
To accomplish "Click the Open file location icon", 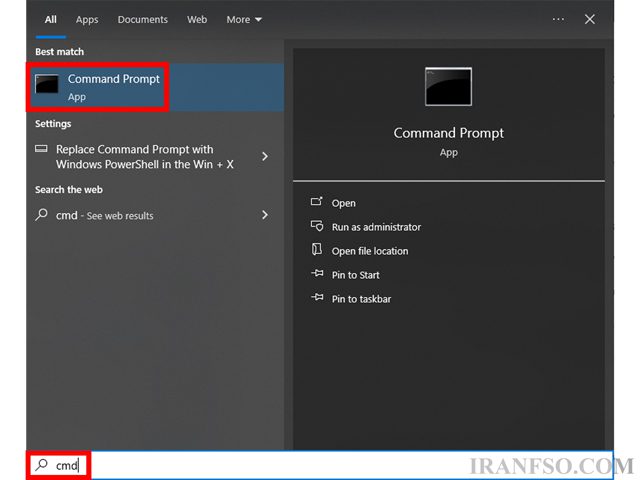I will [317, 249].
